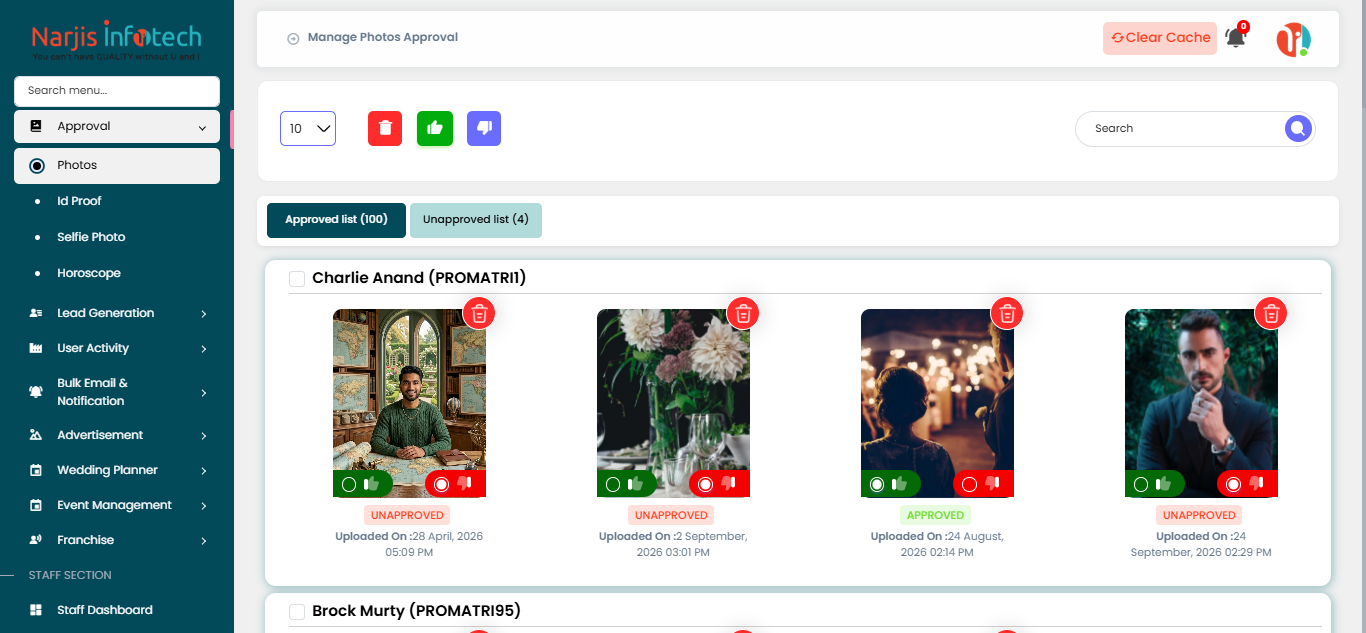
Task: Click the Staff Dashboard grid icon
Action: point(36,610)
